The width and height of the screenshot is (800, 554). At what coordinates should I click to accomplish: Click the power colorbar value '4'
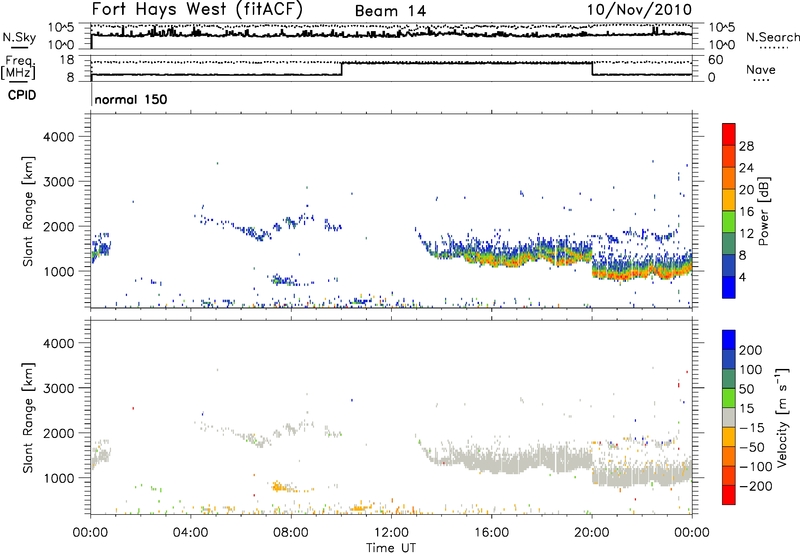pos(743,277)
